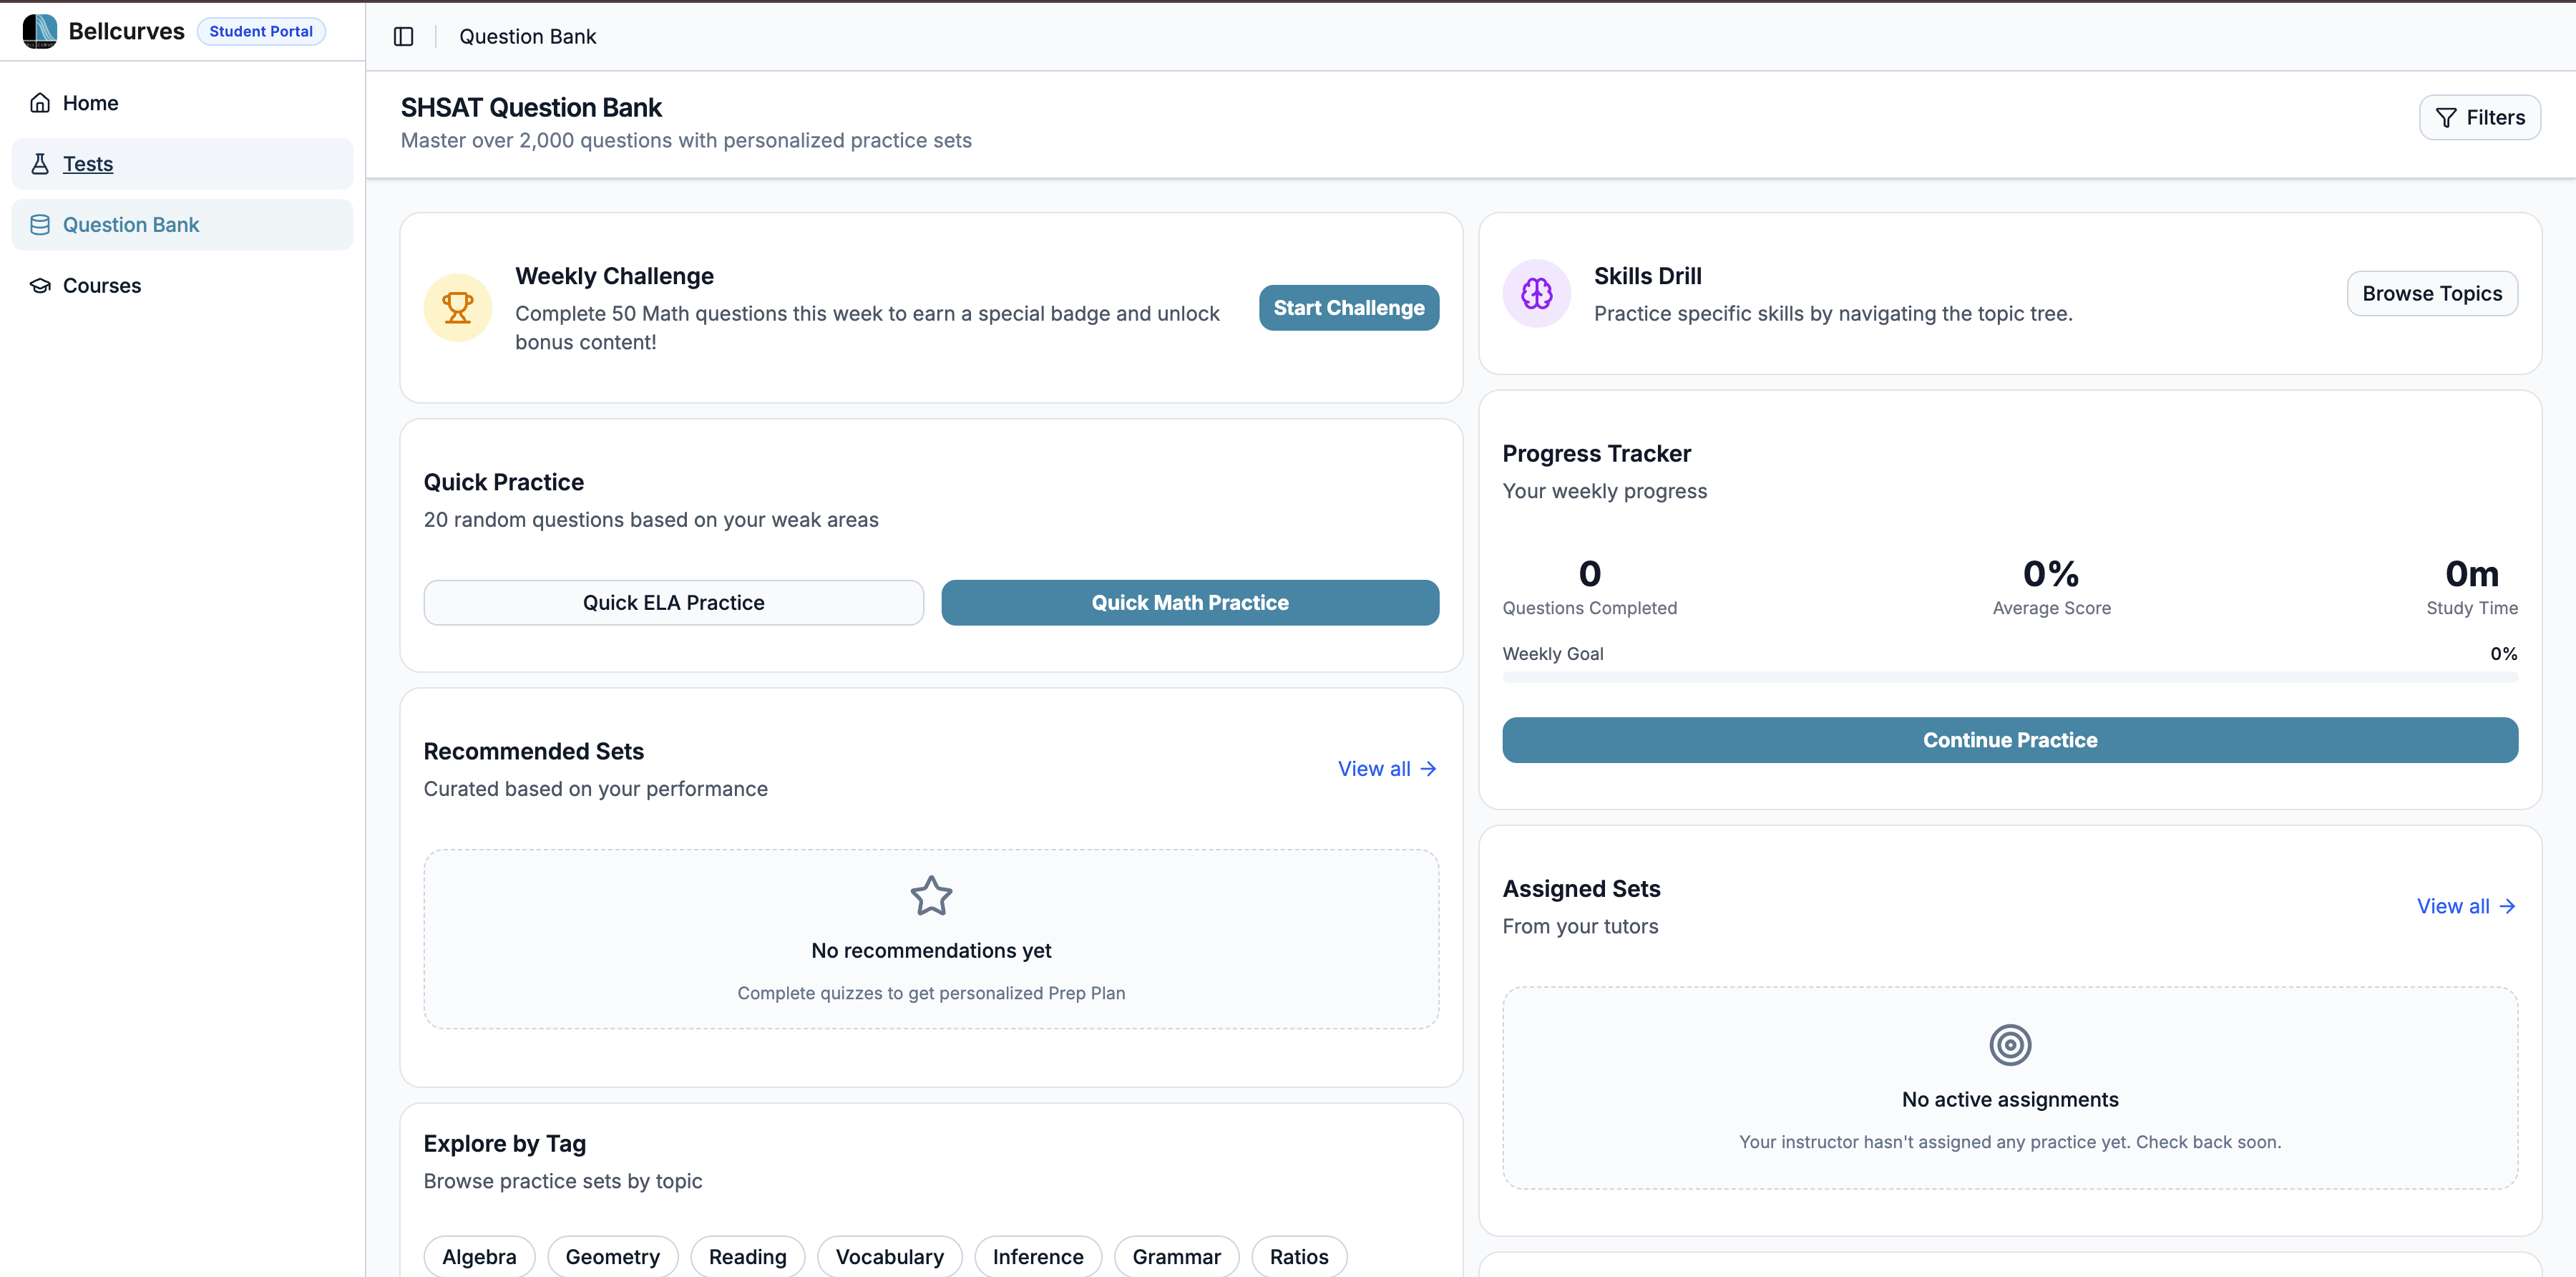Screen dimensions: 2576x1277
Task: Select the Grammar tag
Action: (x=1176, y=1257)
